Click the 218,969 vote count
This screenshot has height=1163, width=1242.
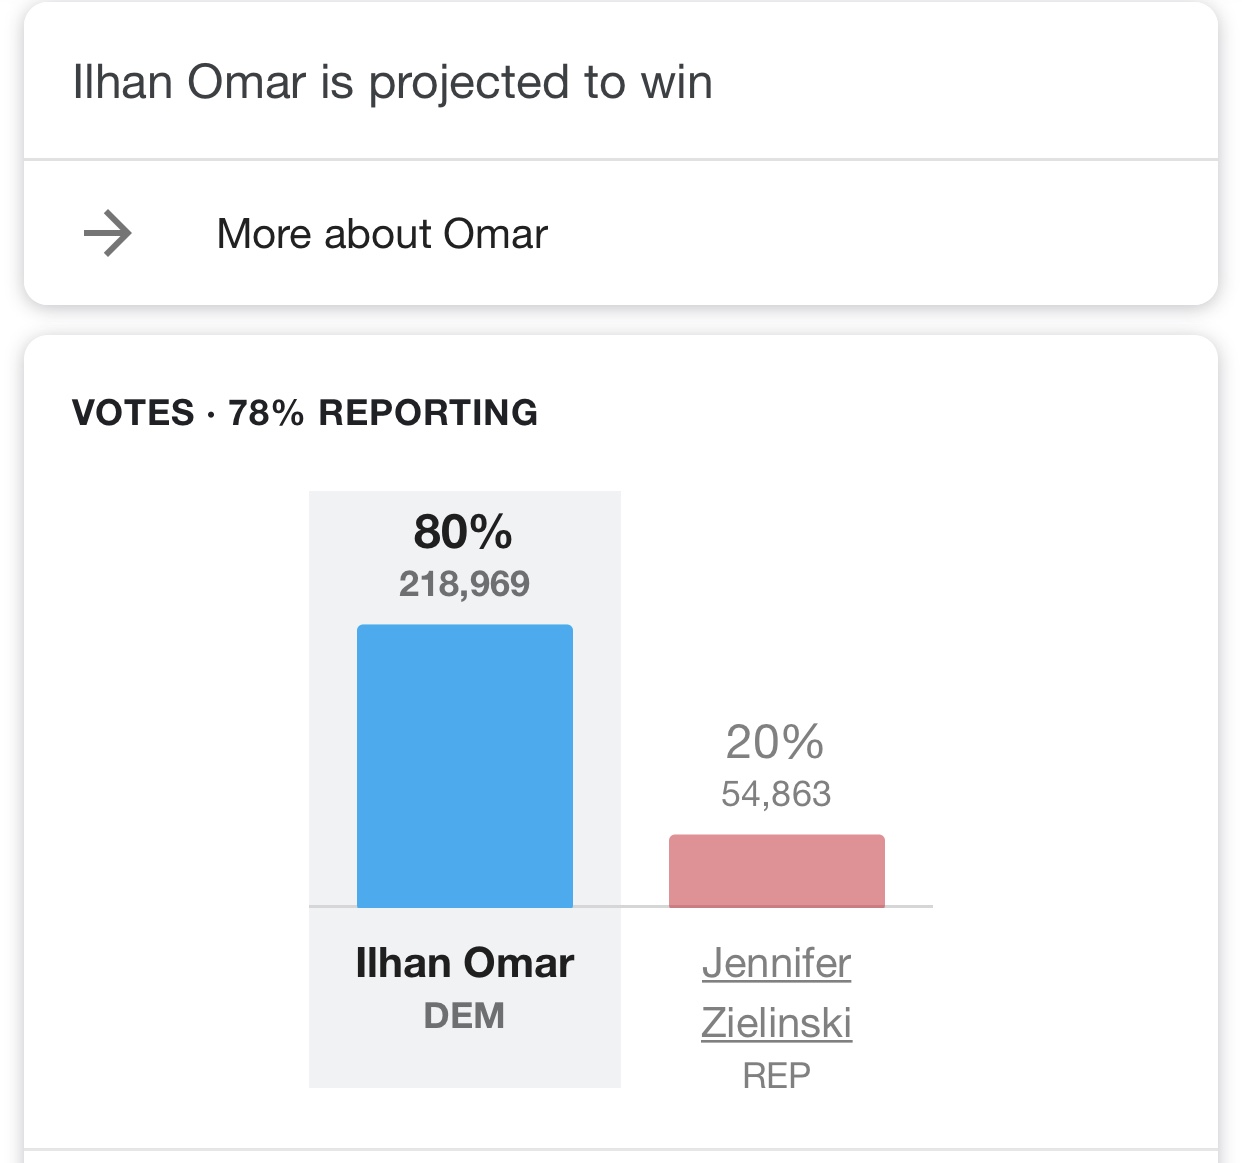click(x=464, y=584)
